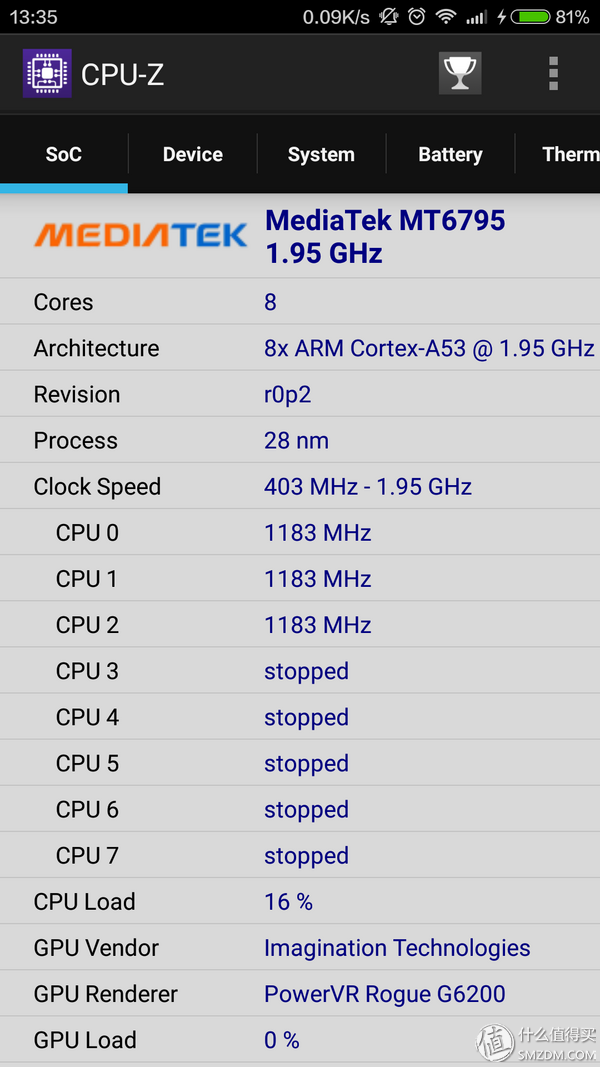Image resolution: width=600 pixels, height=1067 pixels.
Task: Tap the muted notification bell icon
Action: (x=389, y=17)
